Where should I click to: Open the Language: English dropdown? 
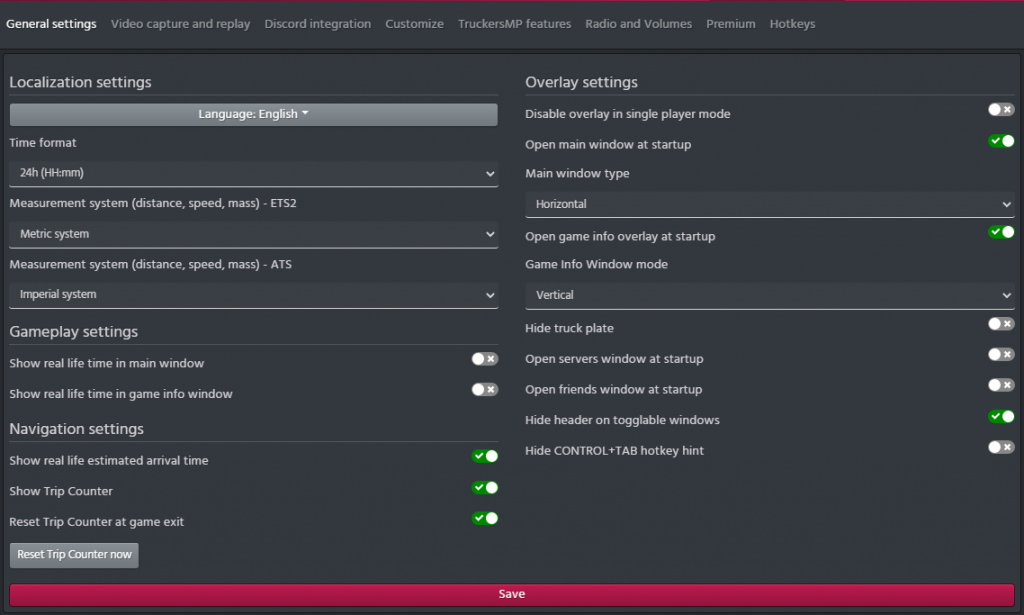click(x=253, y=114)
